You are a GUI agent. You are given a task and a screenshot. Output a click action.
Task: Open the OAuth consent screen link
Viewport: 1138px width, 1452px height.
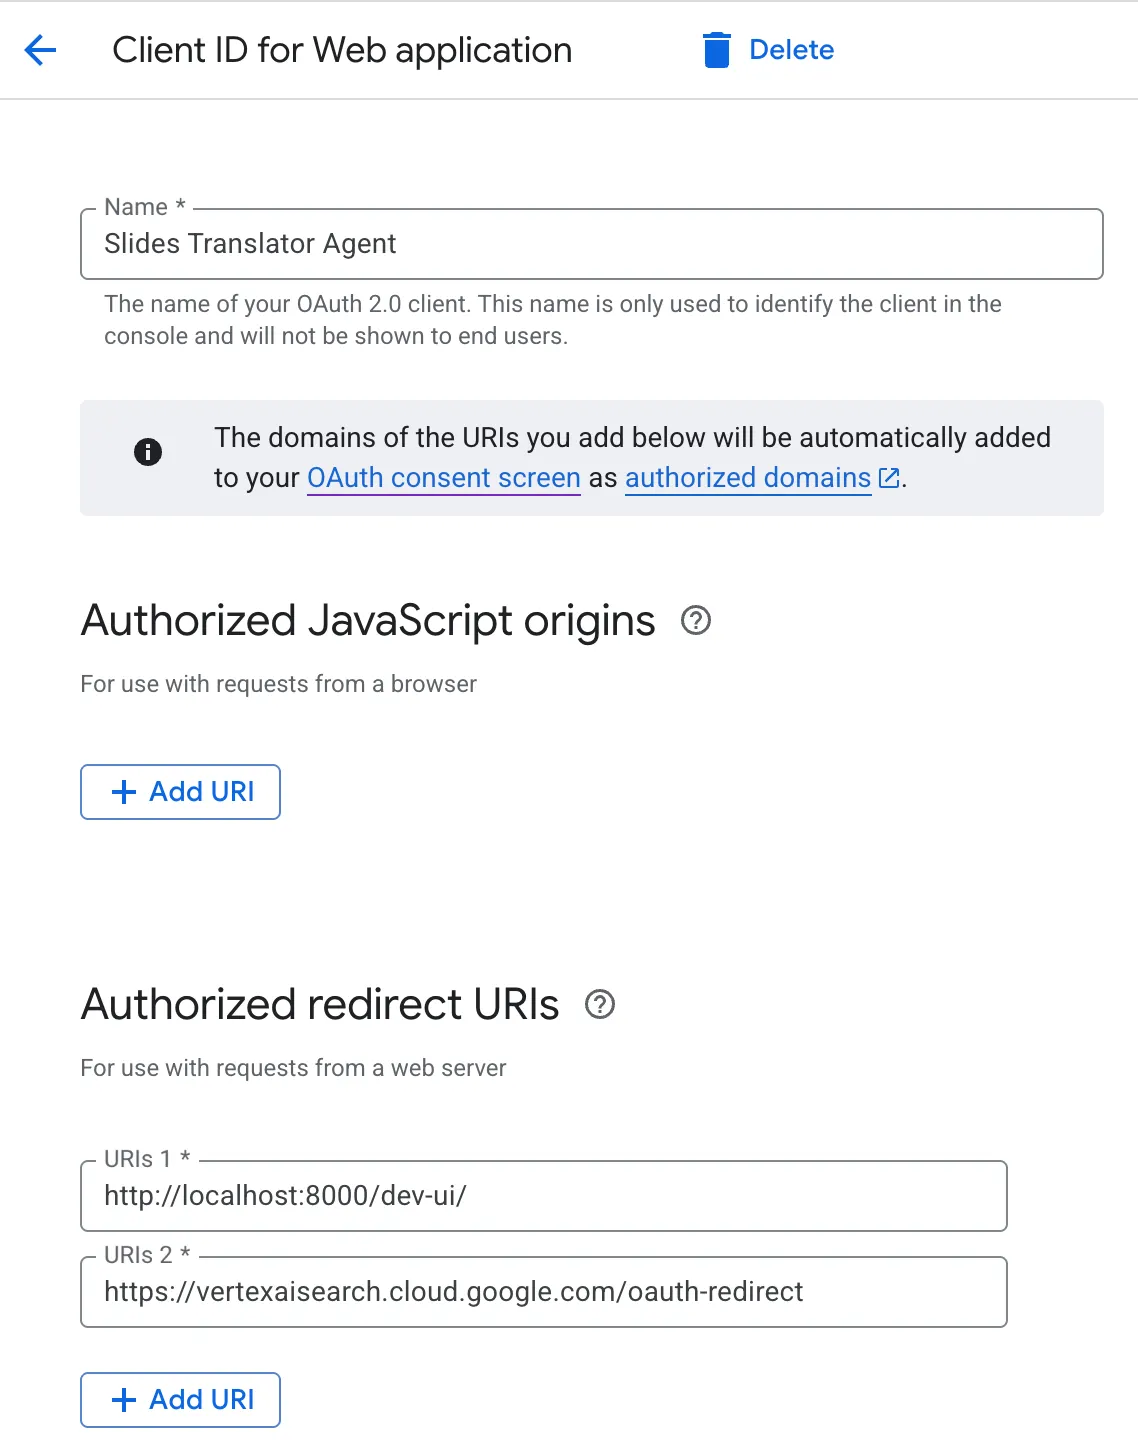click(x=444, y=478)
